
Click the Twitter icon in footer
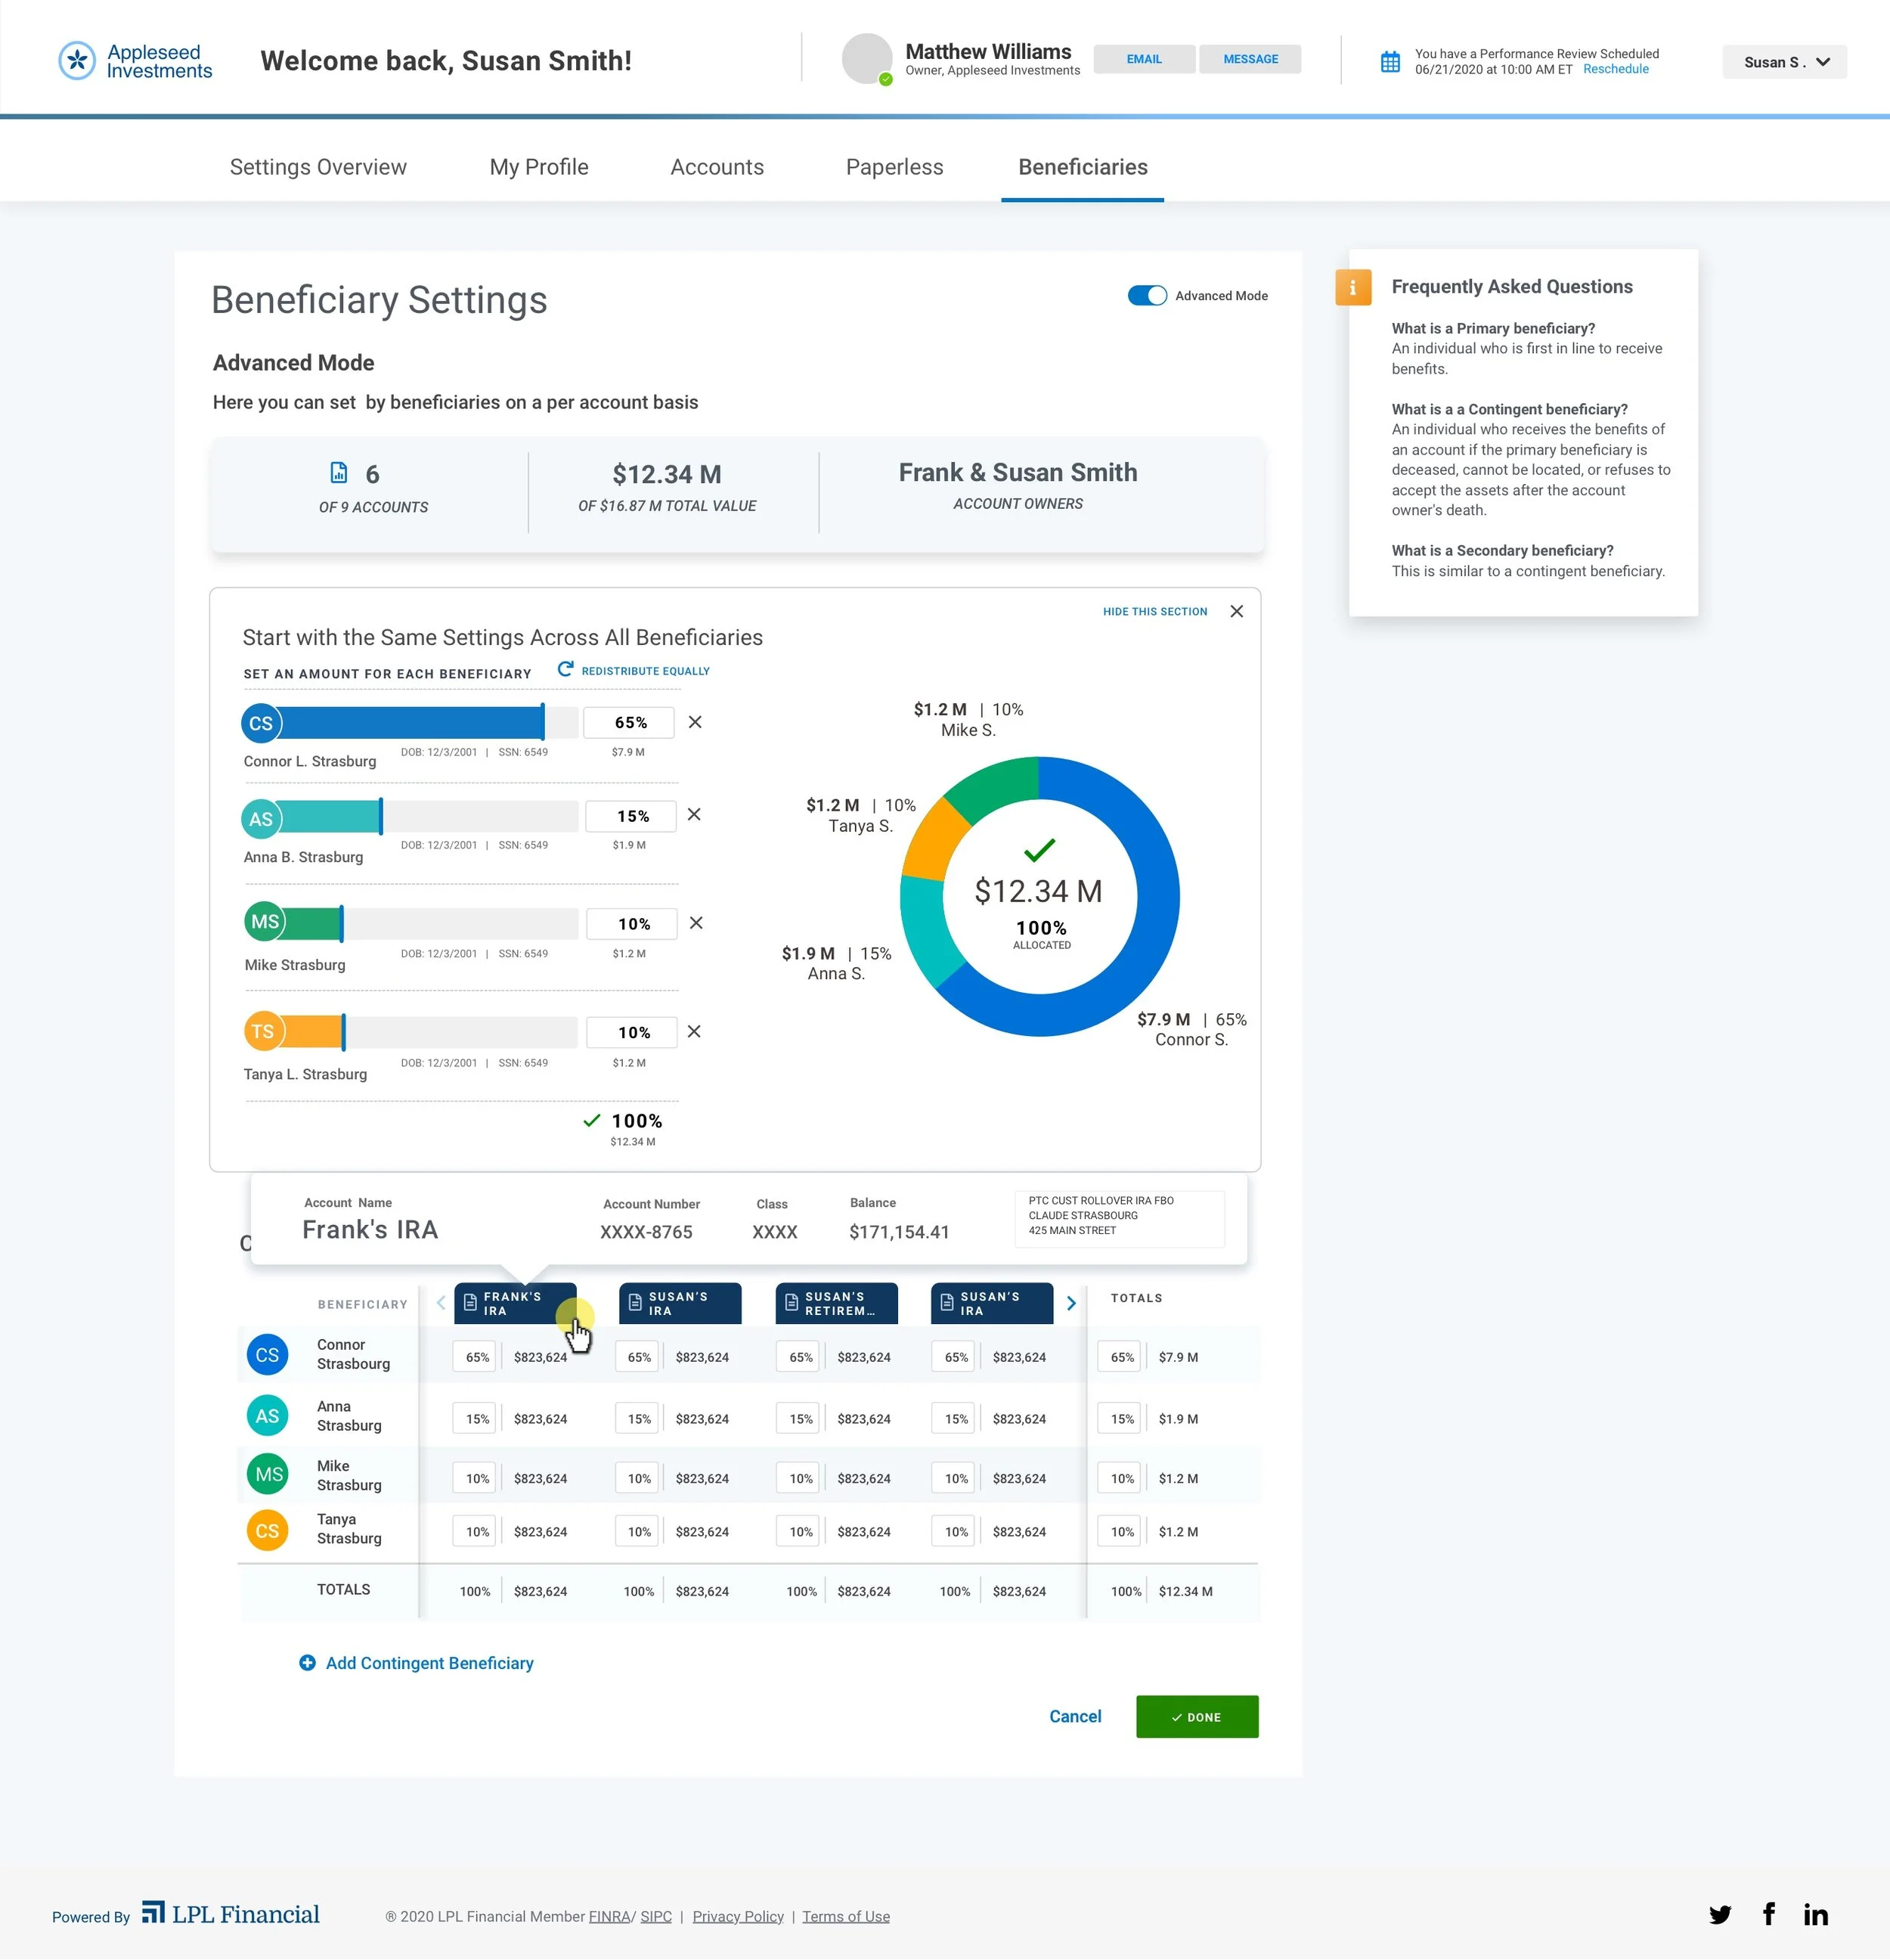click(1719, 1915)
